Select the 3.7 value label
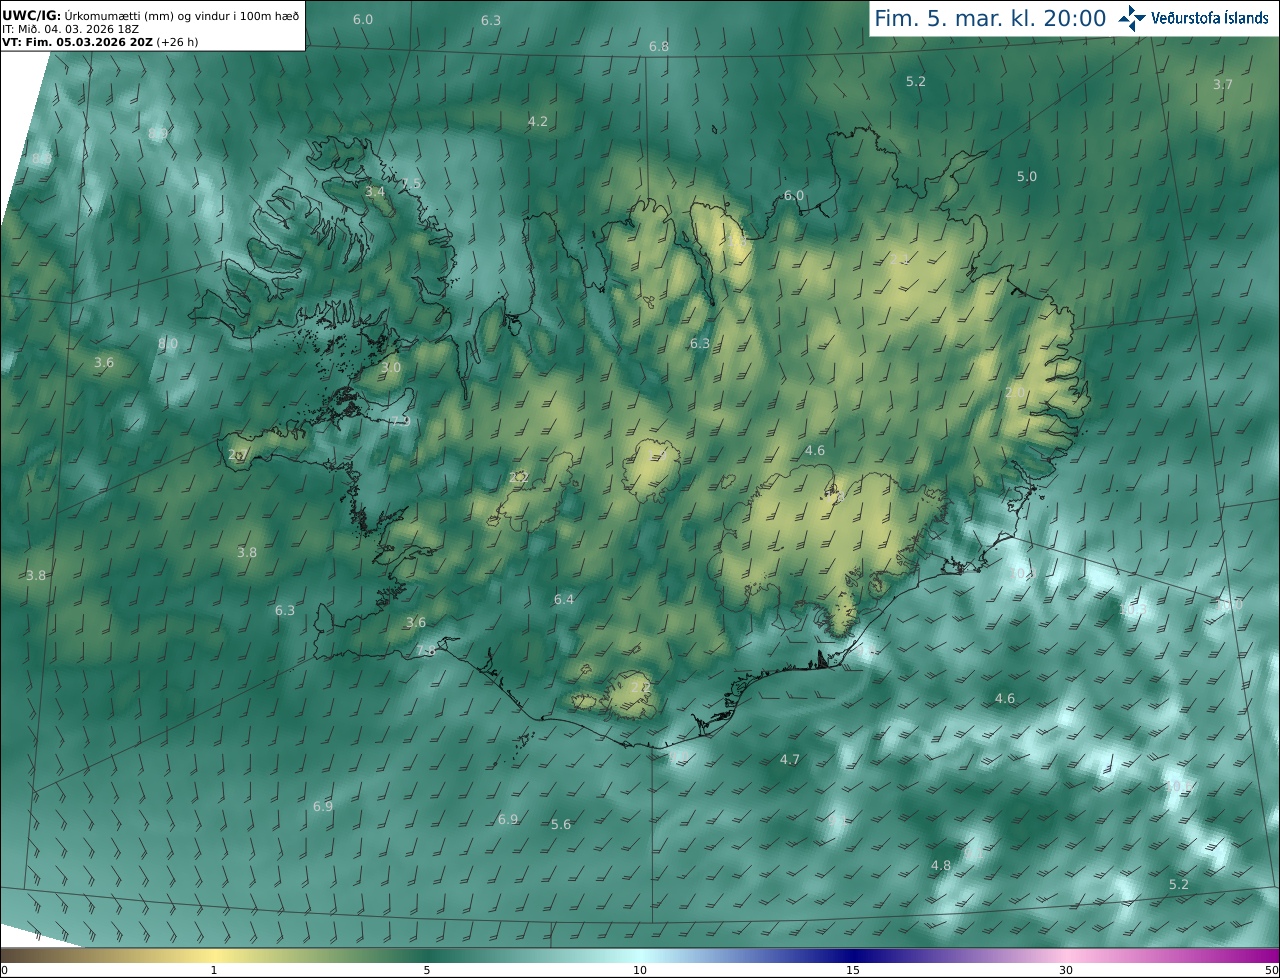Screen dimensions: 1280x978 click(x=1223, y=84)
